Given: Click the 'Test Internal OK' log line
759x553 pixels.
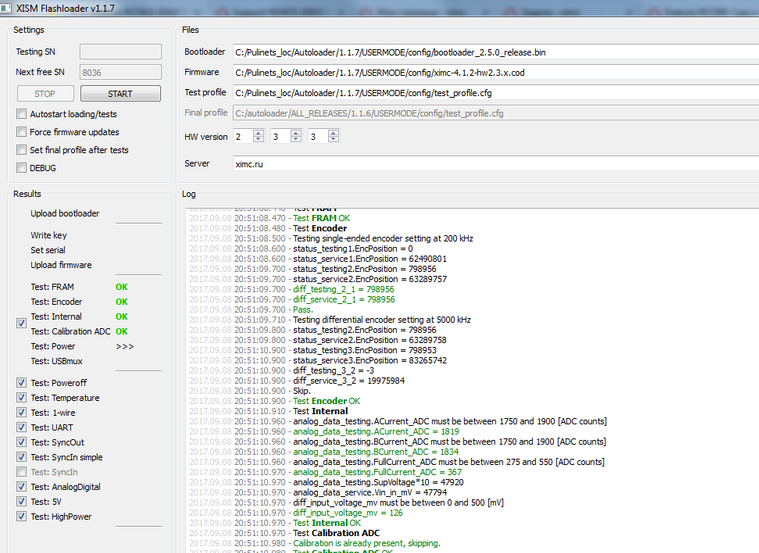Looking at the screenshot, I should [x=327, y=523].
